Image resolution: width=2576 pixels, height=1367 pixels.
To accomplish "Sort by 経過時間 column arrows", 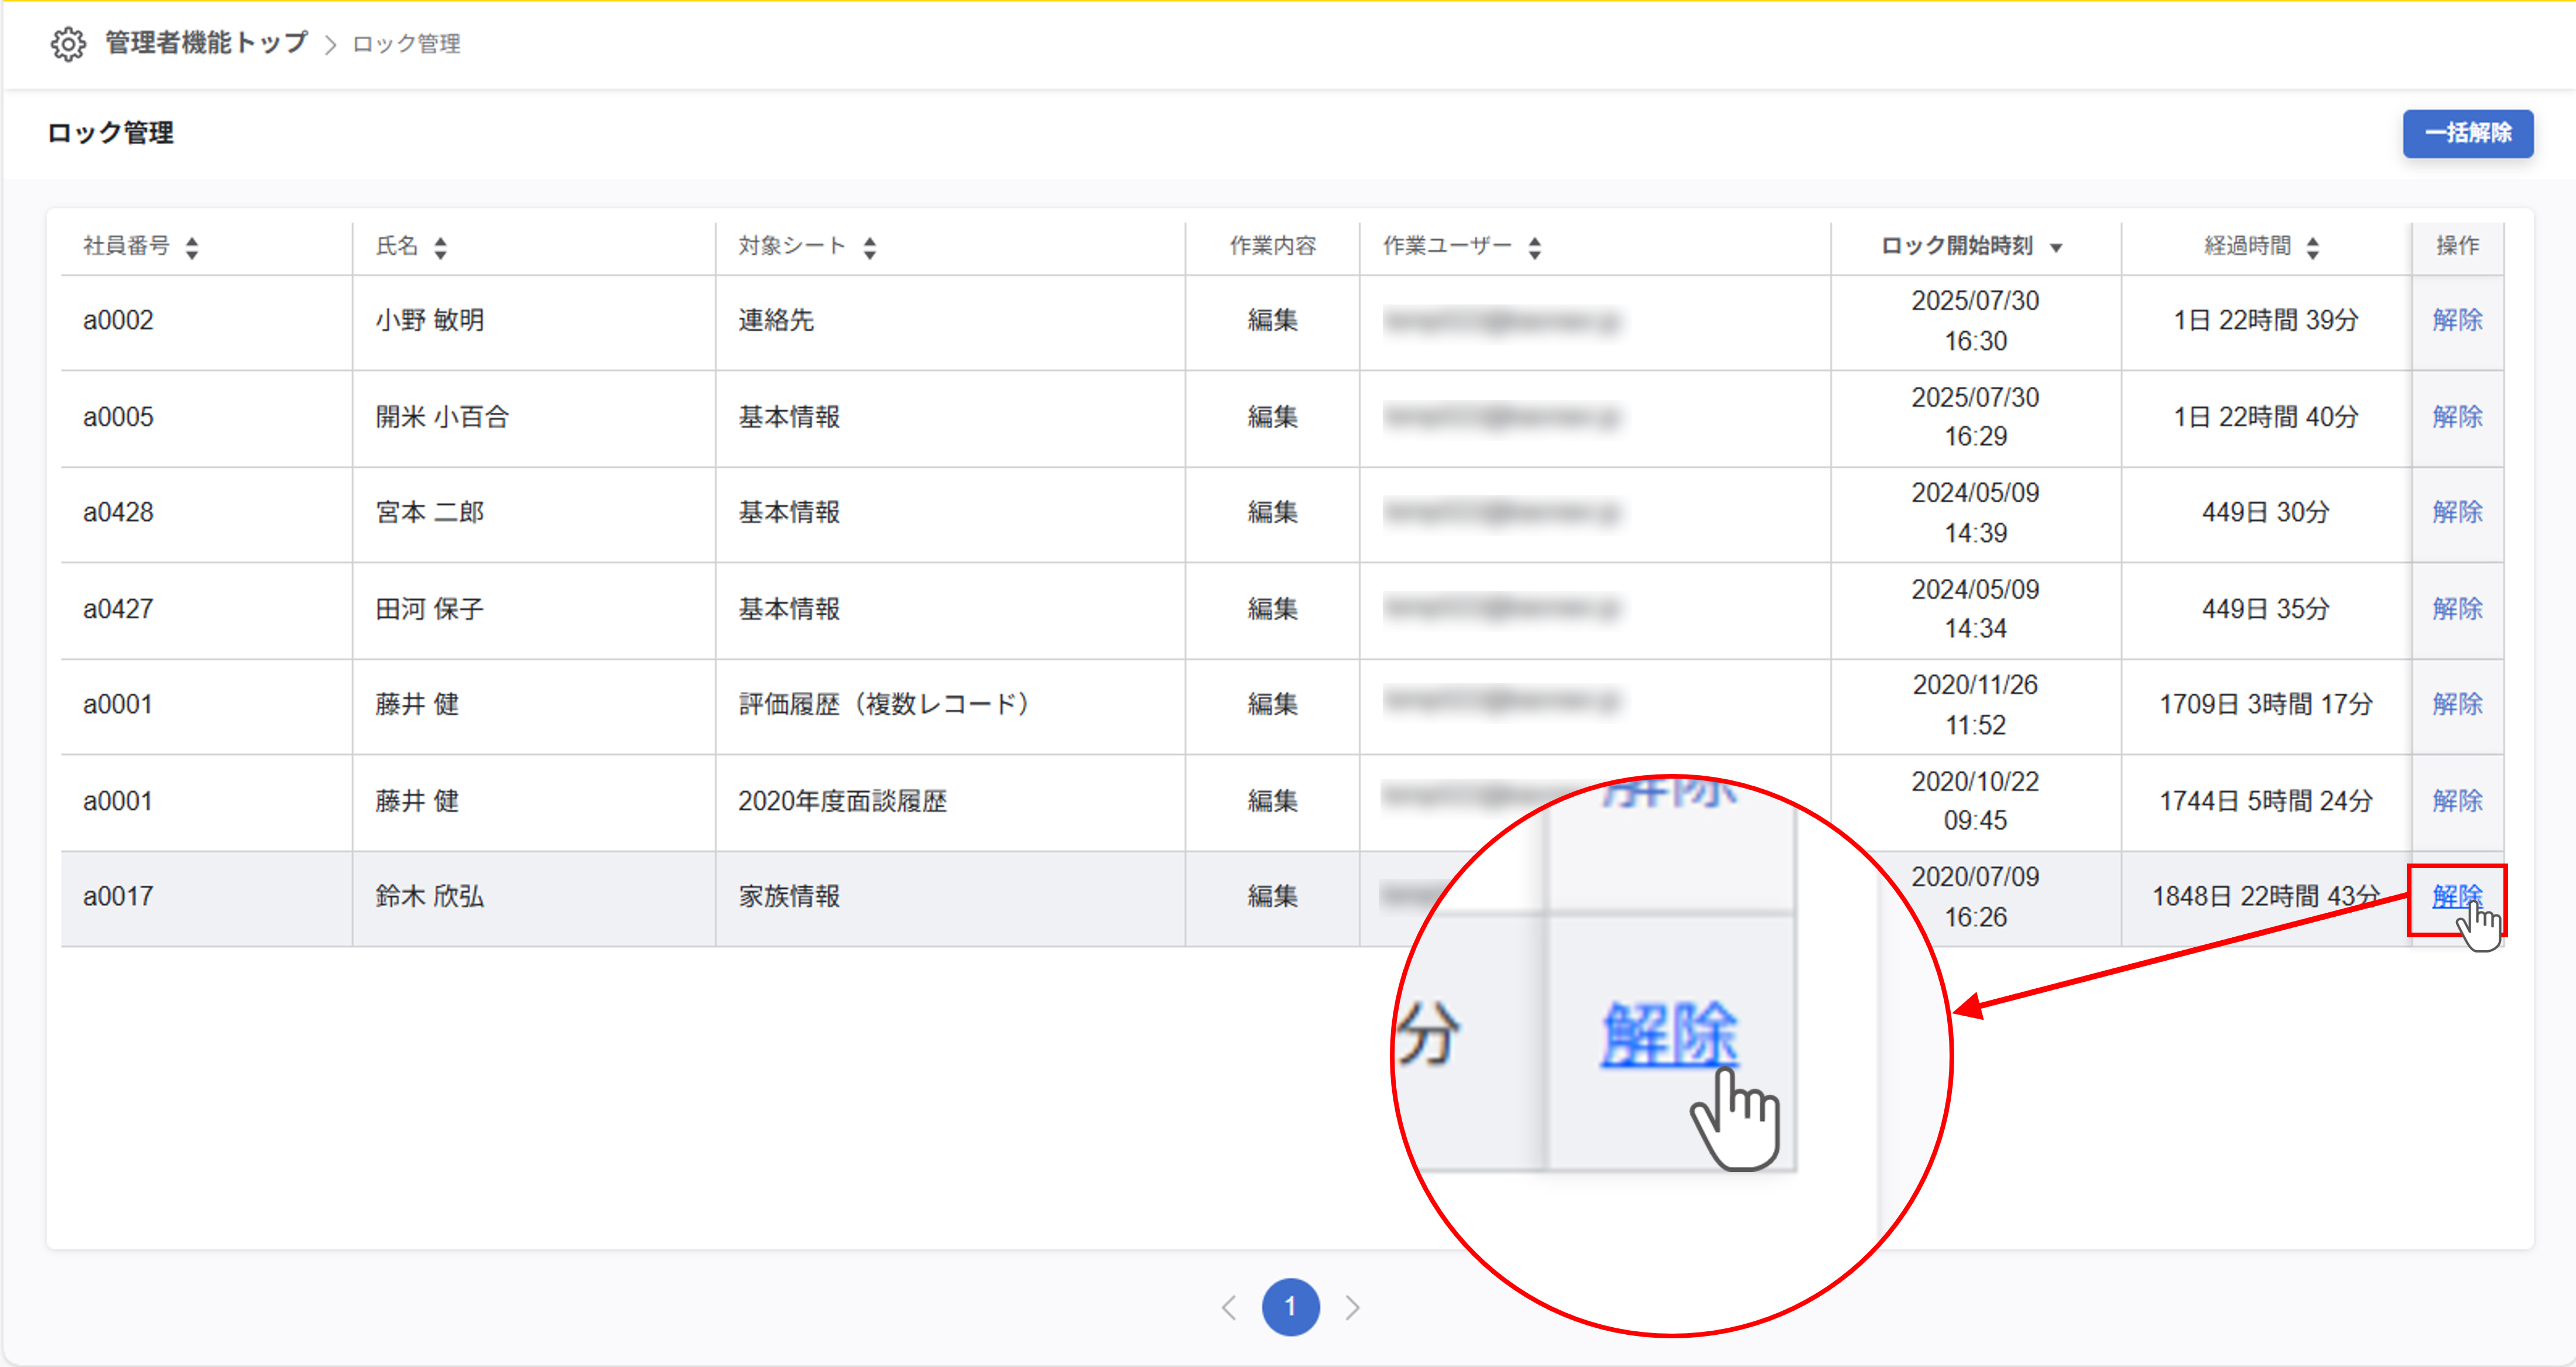I will click(x=2312, y=247).
